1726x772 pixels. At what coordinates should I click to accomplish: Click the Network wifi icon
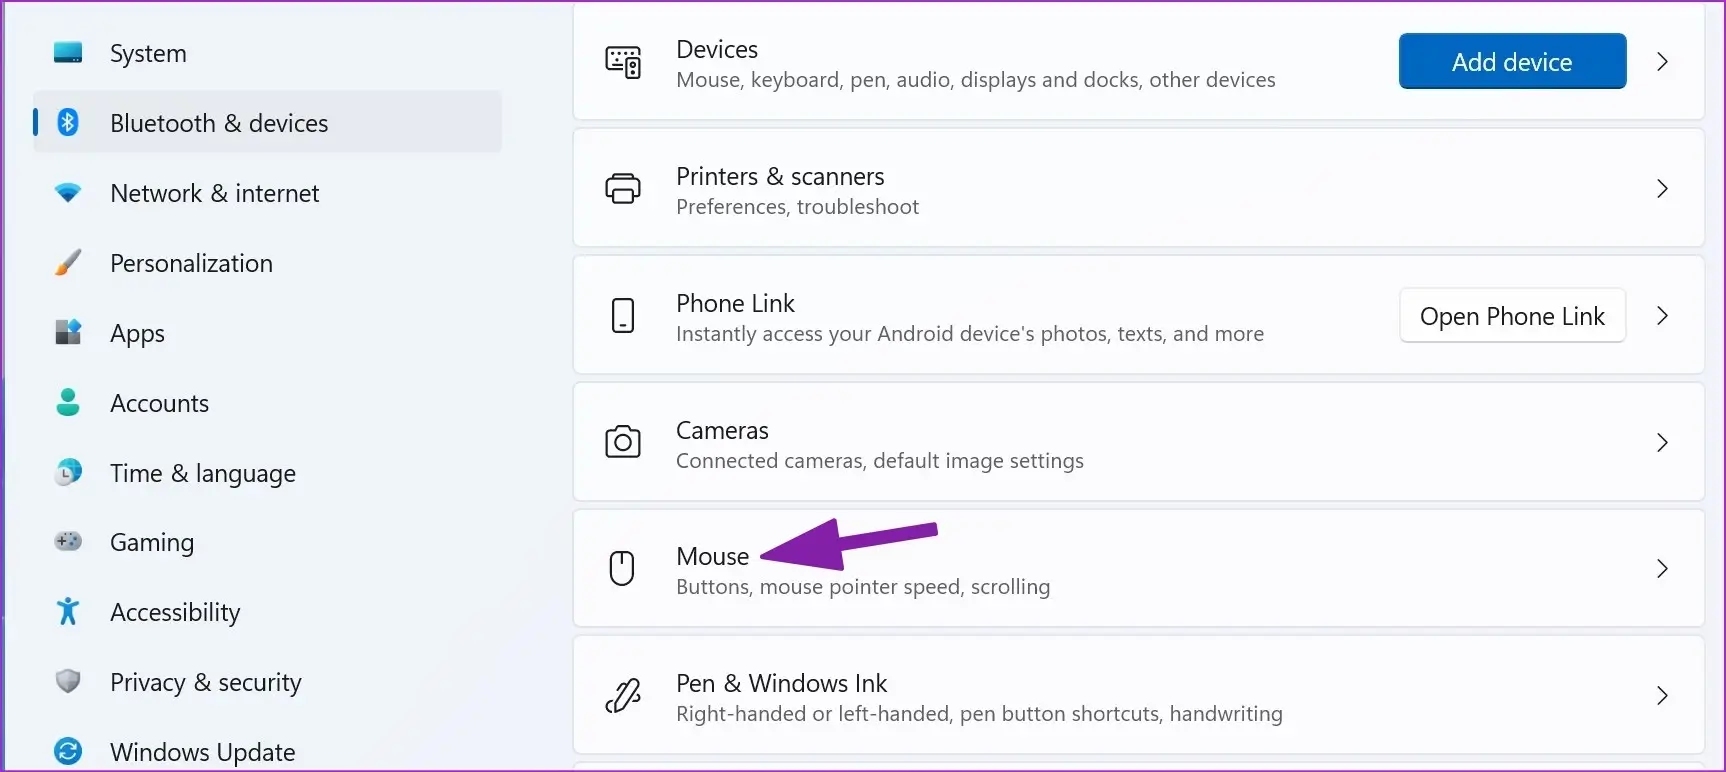click(68, 192)
